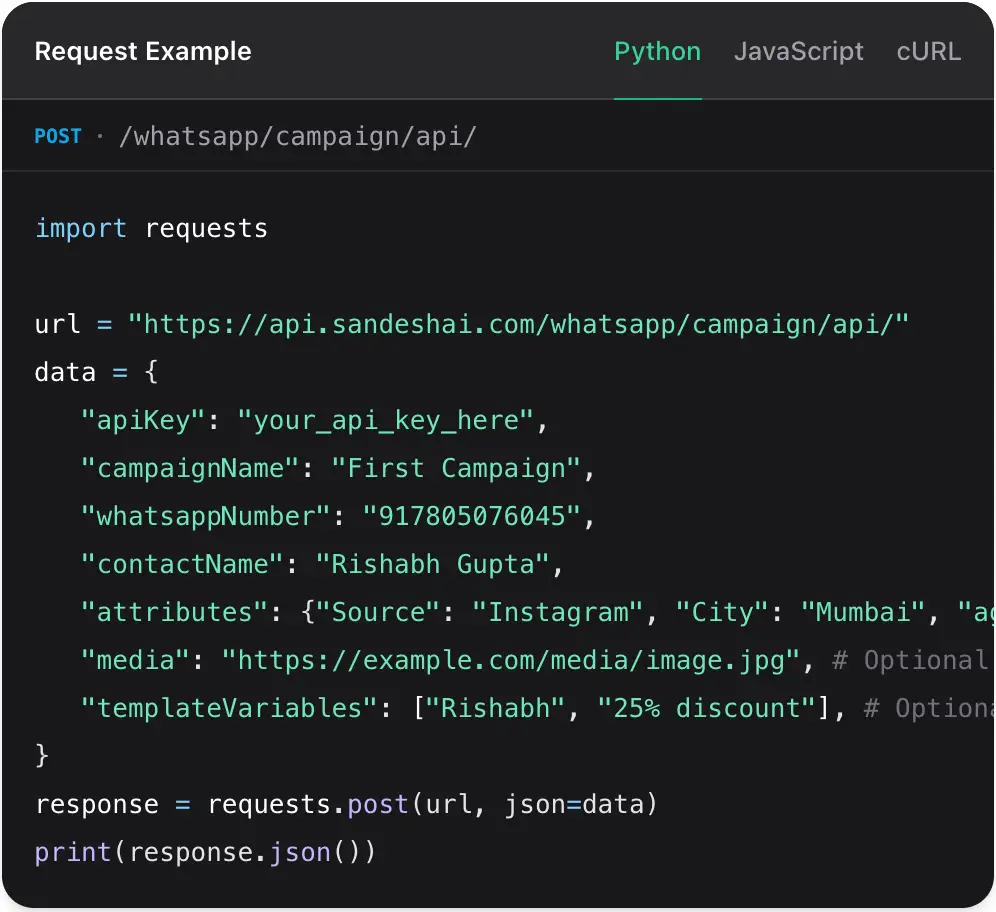Viewport: 996px width, 912px height.
Task: Click the print(response.json()) line
Action: (x=205, y=852)
